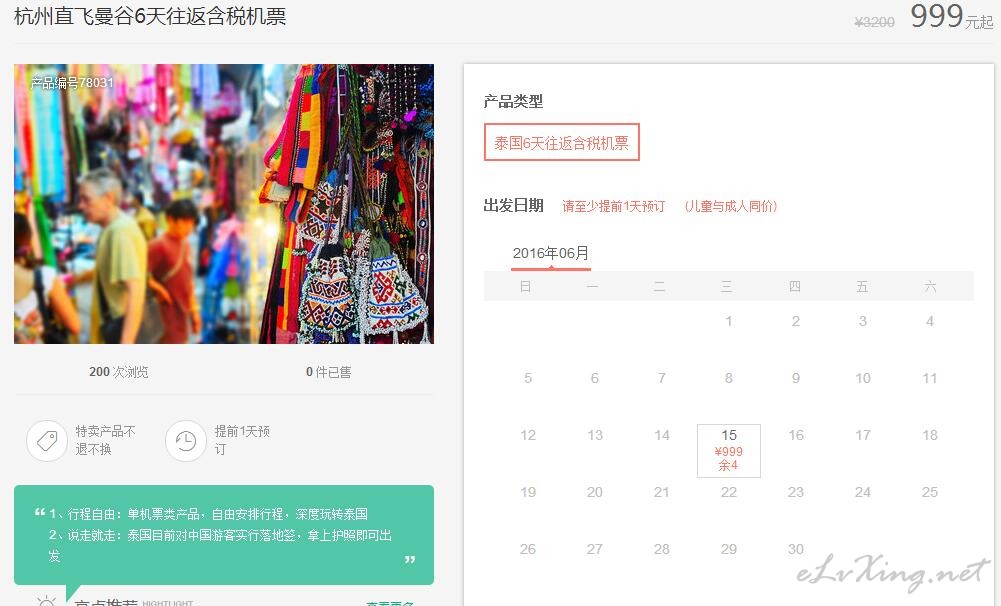This screenshot has height=606, width=1001.
Task: Select date 30 in the June calendar
Action: (795, 549)
